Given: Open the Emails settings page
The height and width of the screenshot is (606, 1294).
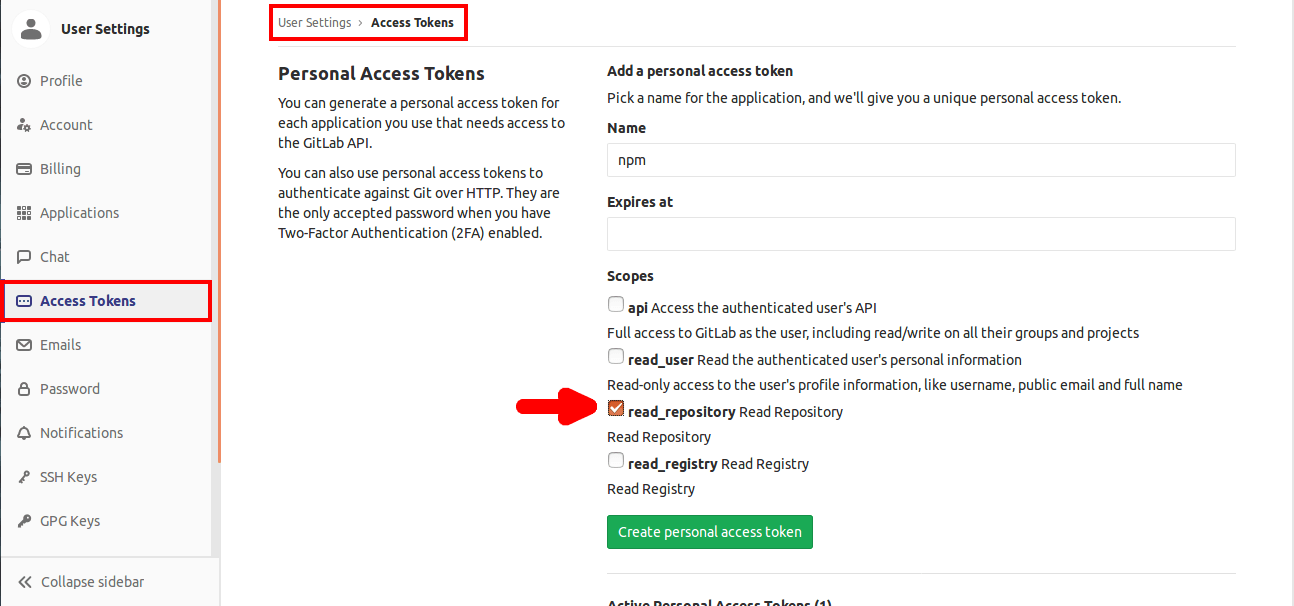Looking at the screenshot, I should tap(60, 345).
